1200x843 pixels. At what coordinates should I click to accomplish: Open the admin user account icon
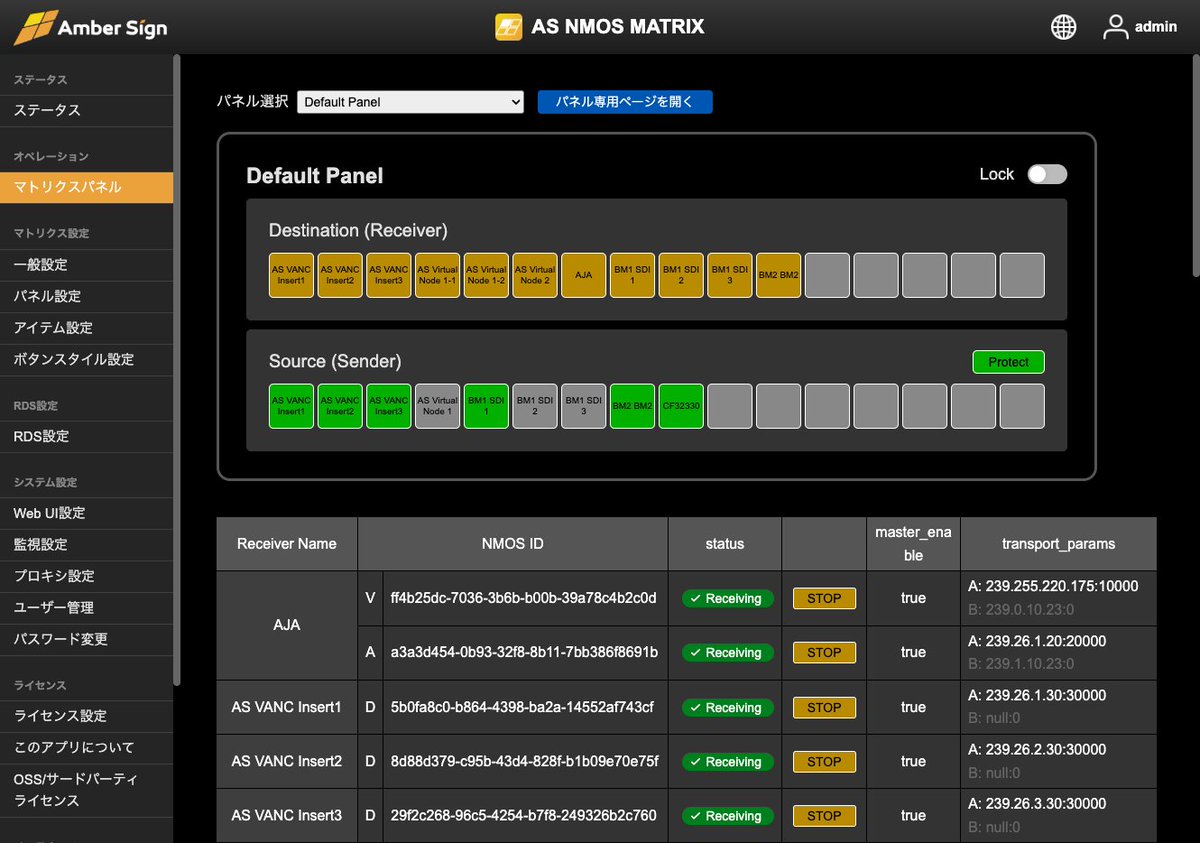point(1115,27)
